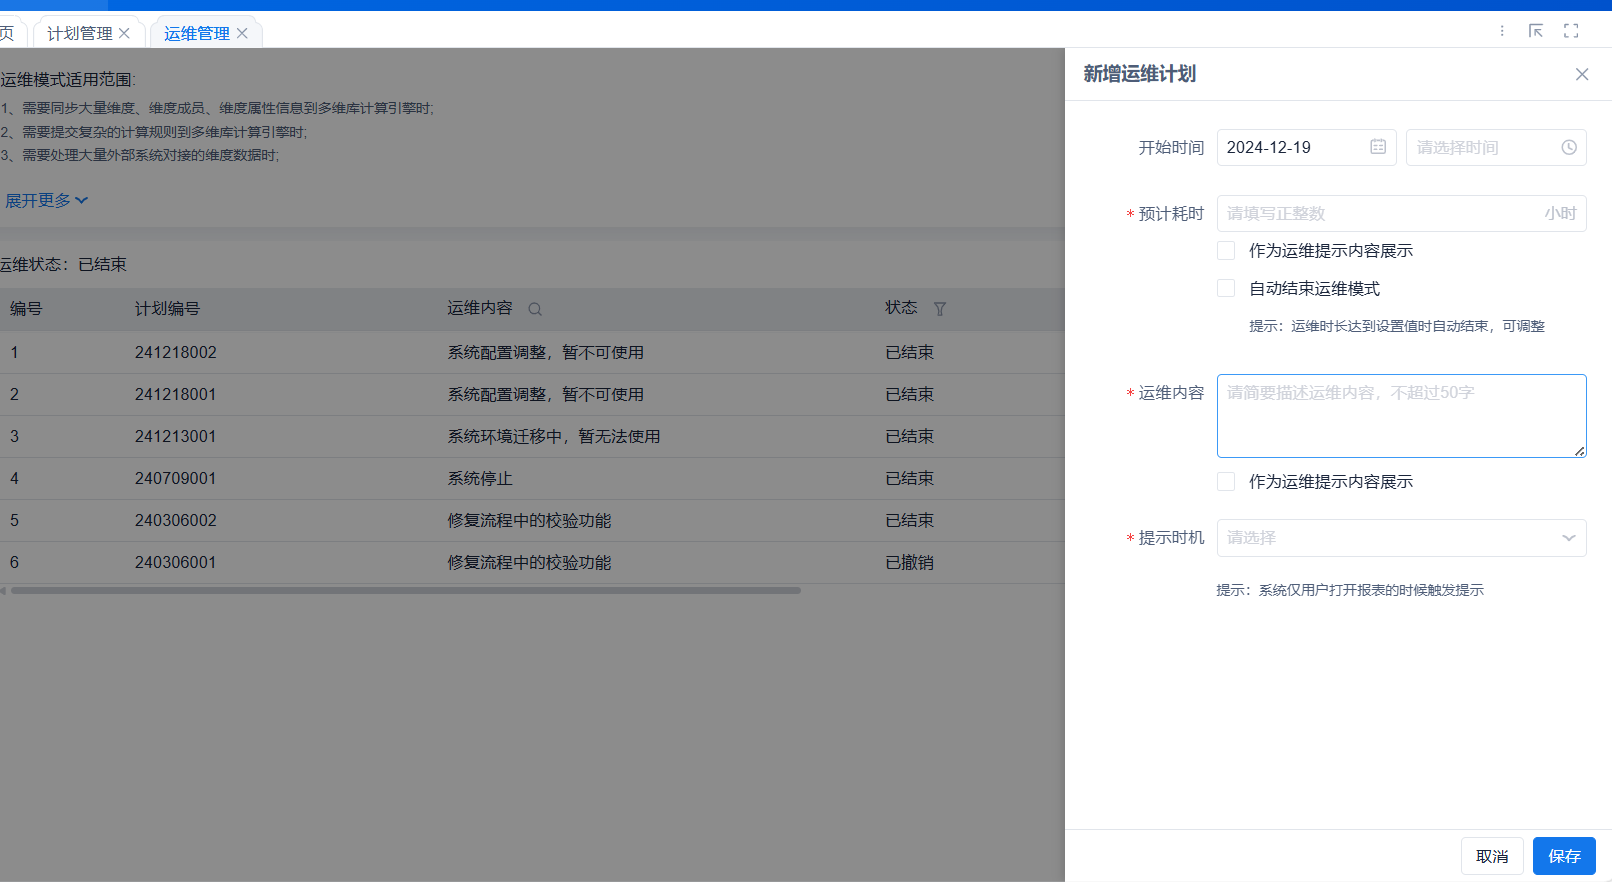Click the clock icon in time picker
The height and width of the screenshot is (882, 1612).
coord(1568,147)
